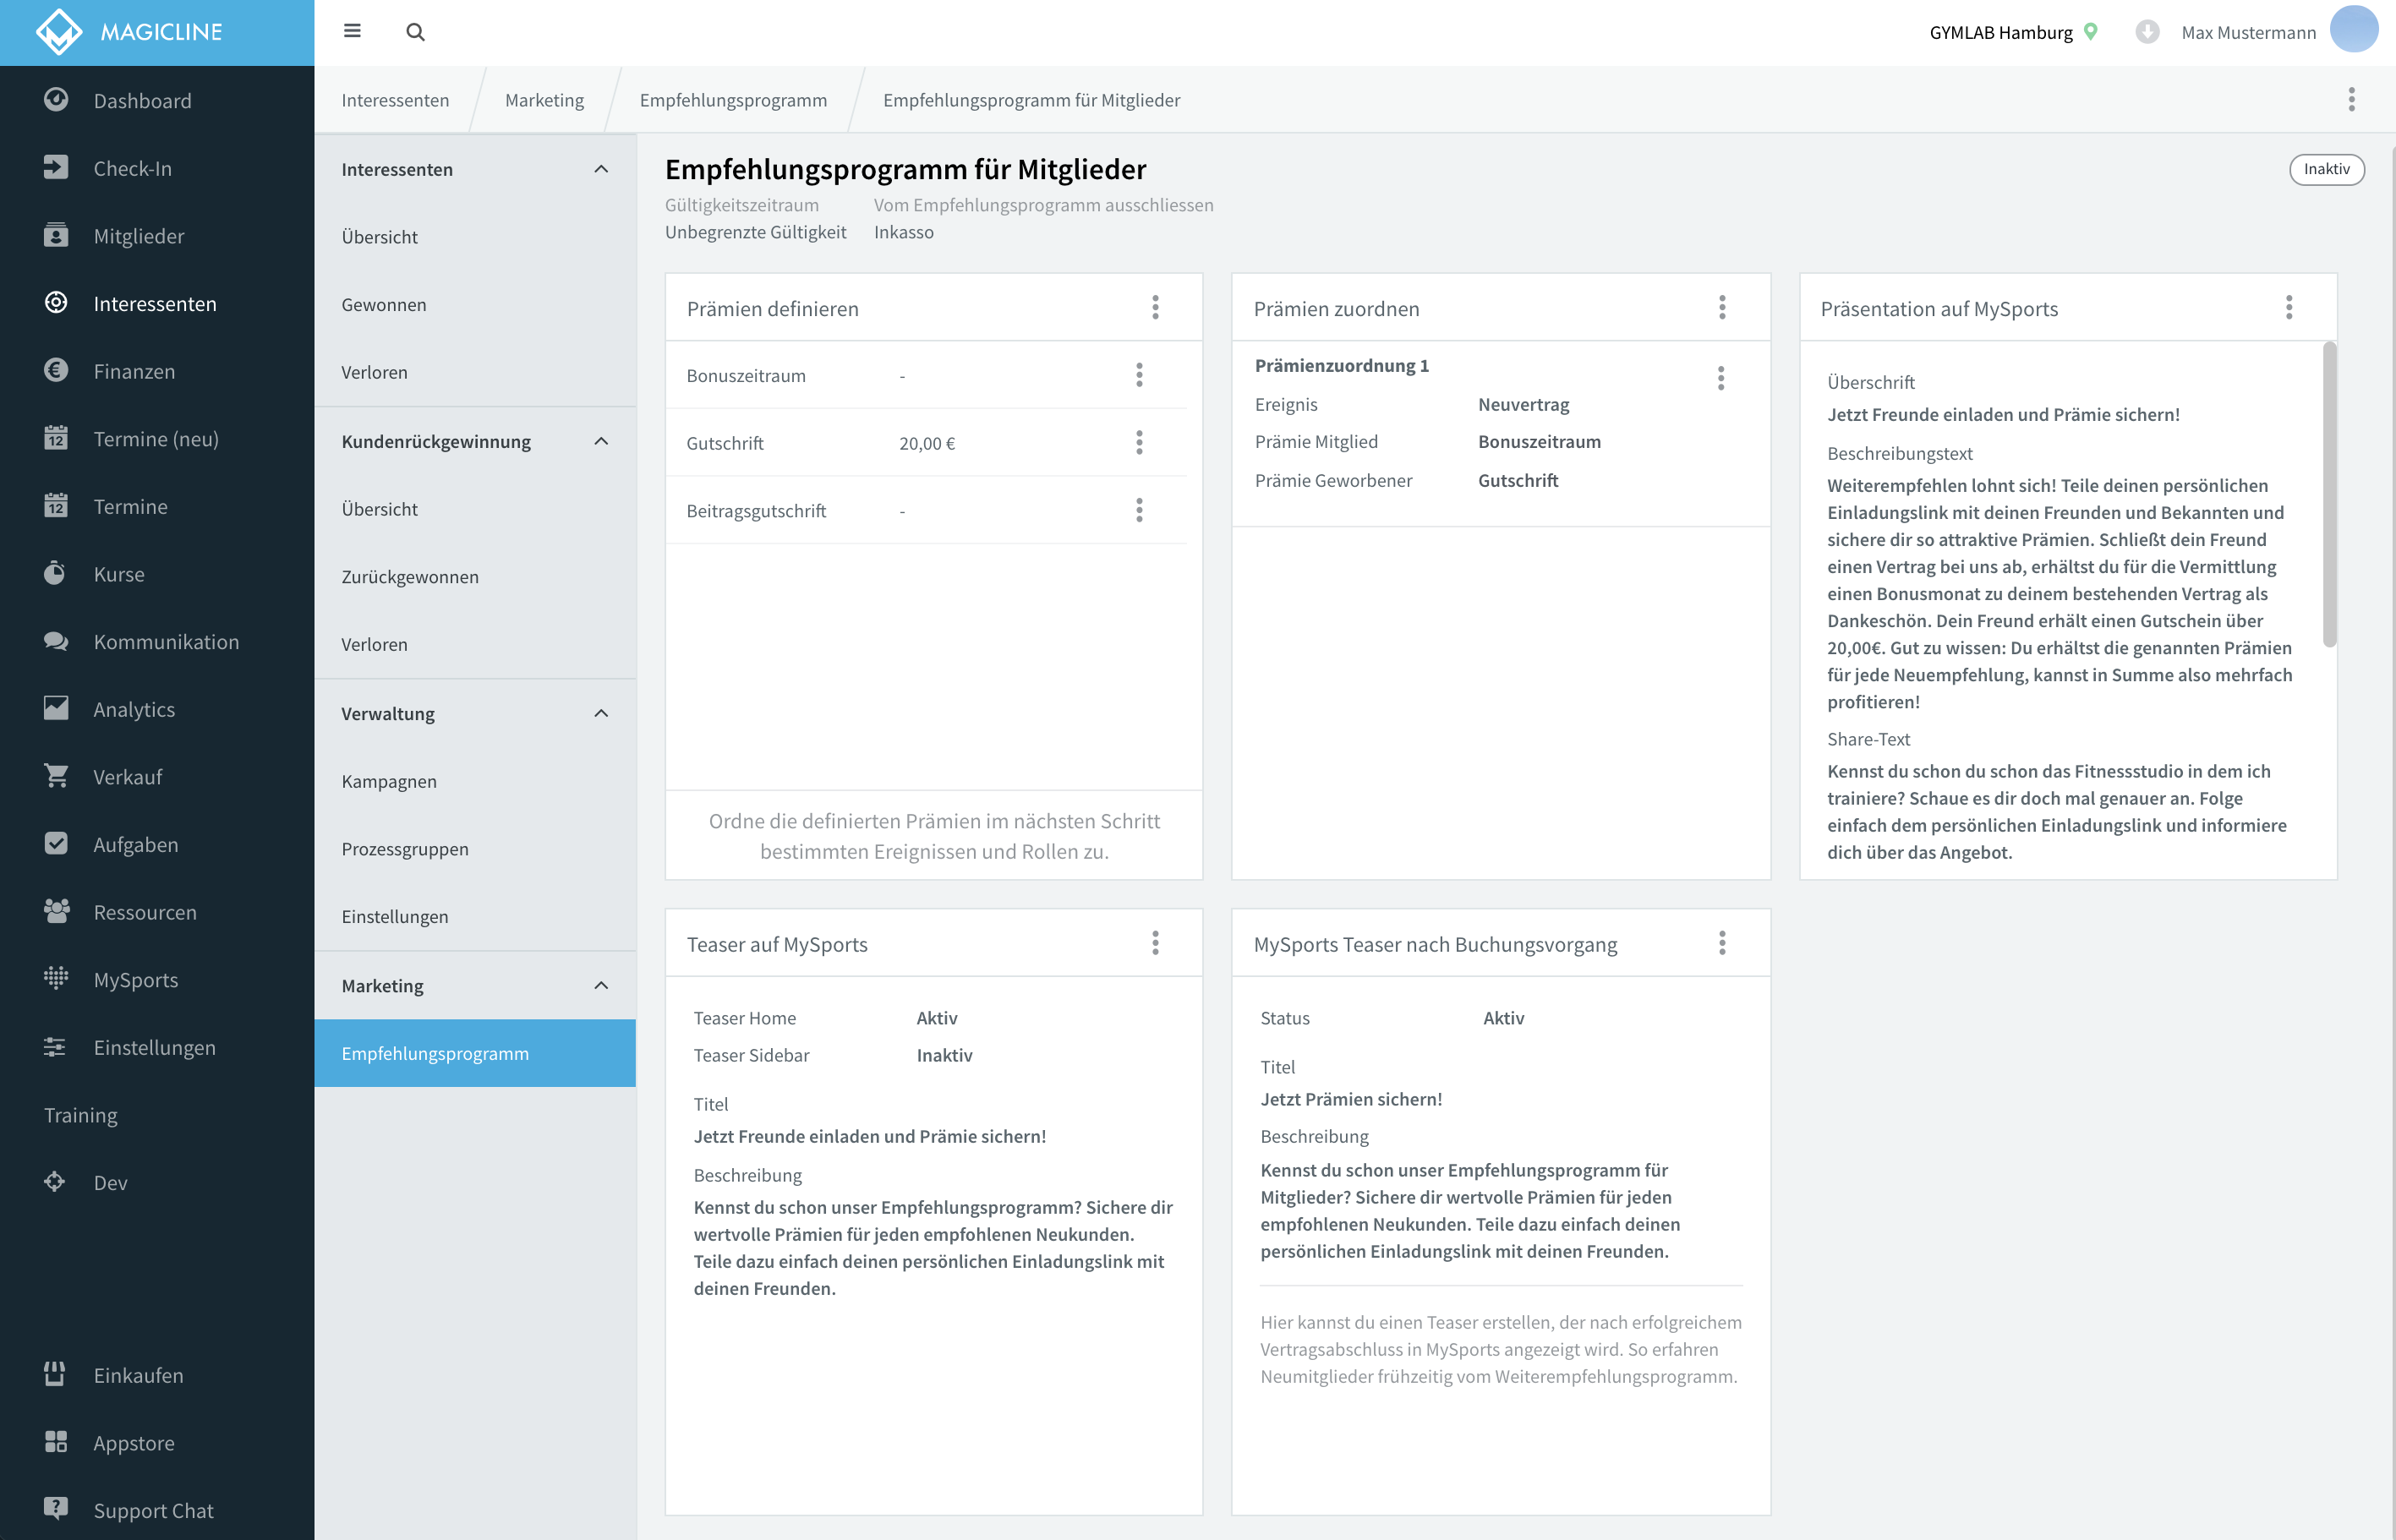Collapse the Verwaltung section
The width and height of the screenshot is (2396, 1540).
(601, 713)
